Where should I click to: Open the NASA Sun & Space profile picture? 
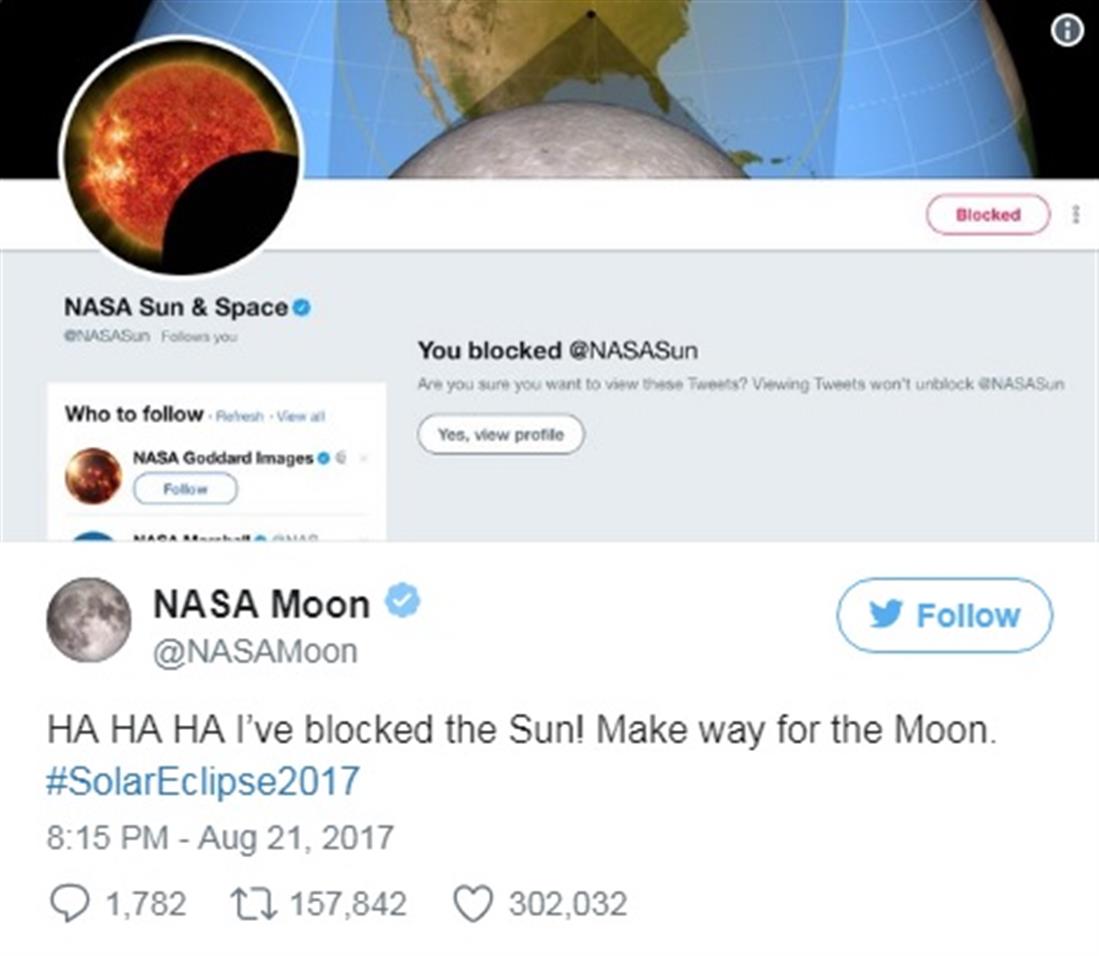coord(180,156)
